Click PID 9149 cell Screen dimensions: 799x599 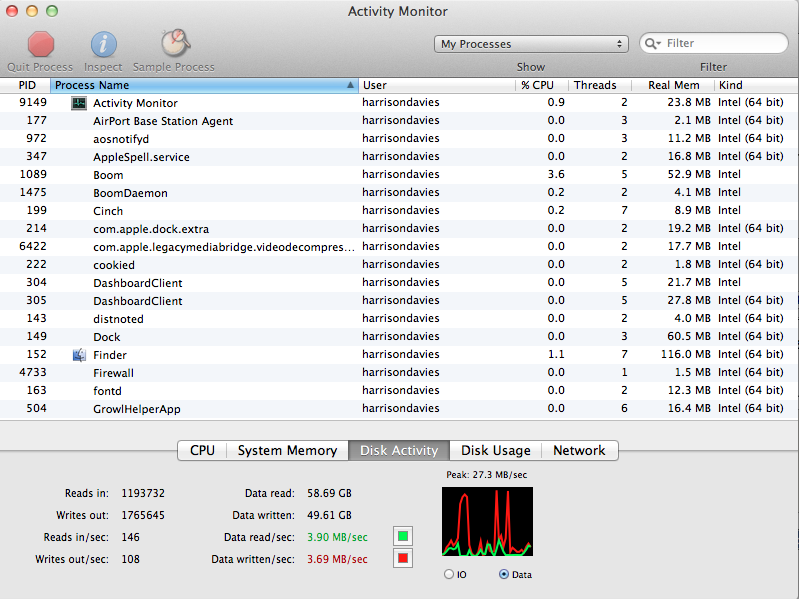coord(33,102)
